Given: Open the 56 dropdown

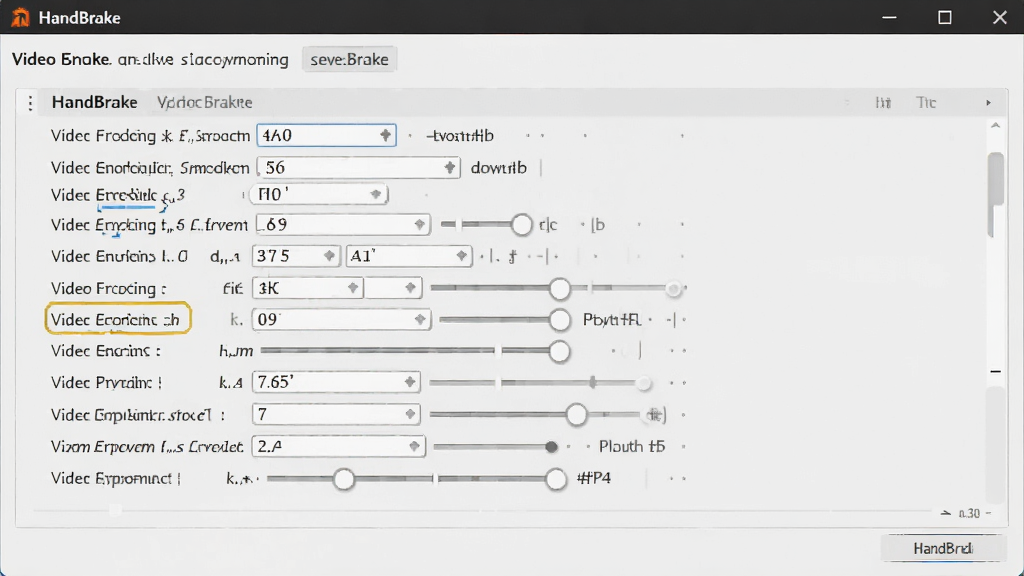Looking at the screenshot, I should point(359,168).
